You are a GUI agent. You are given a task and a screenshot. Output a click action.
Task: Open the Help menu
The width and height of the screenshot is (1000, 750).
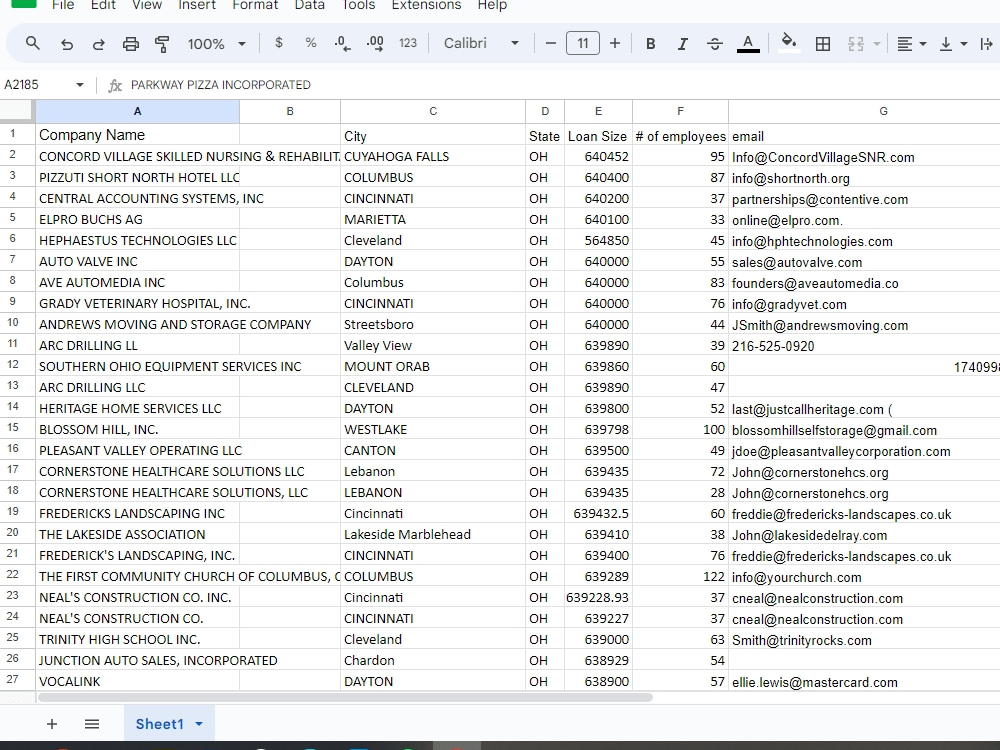coord(492,5)
